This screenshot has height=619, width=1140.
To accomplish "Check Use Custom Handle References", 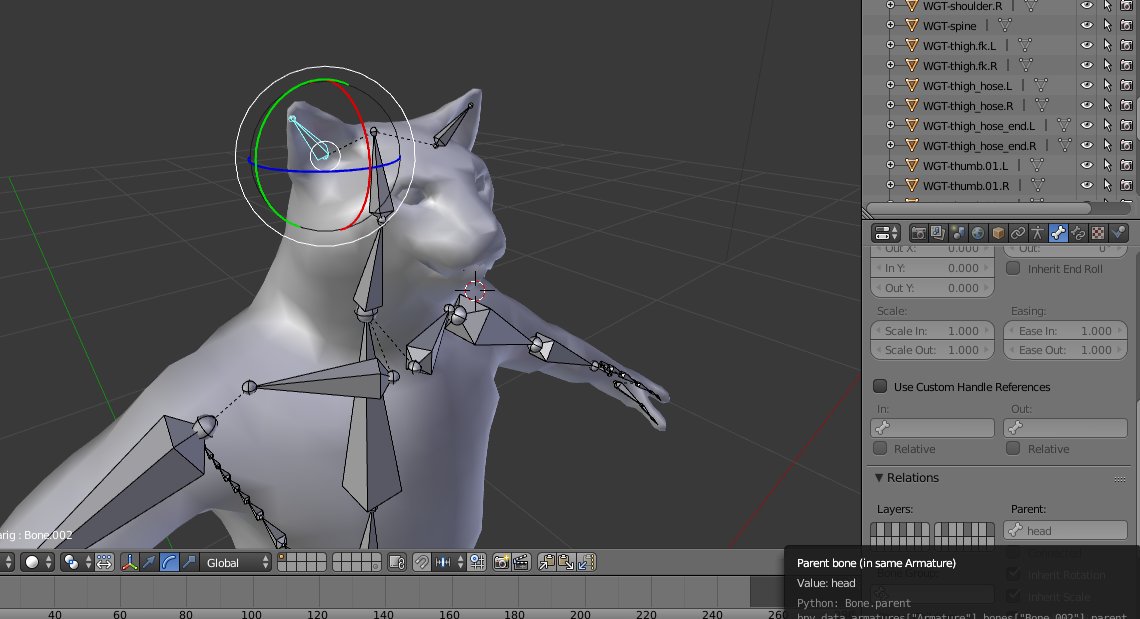I will coord(881,387).
